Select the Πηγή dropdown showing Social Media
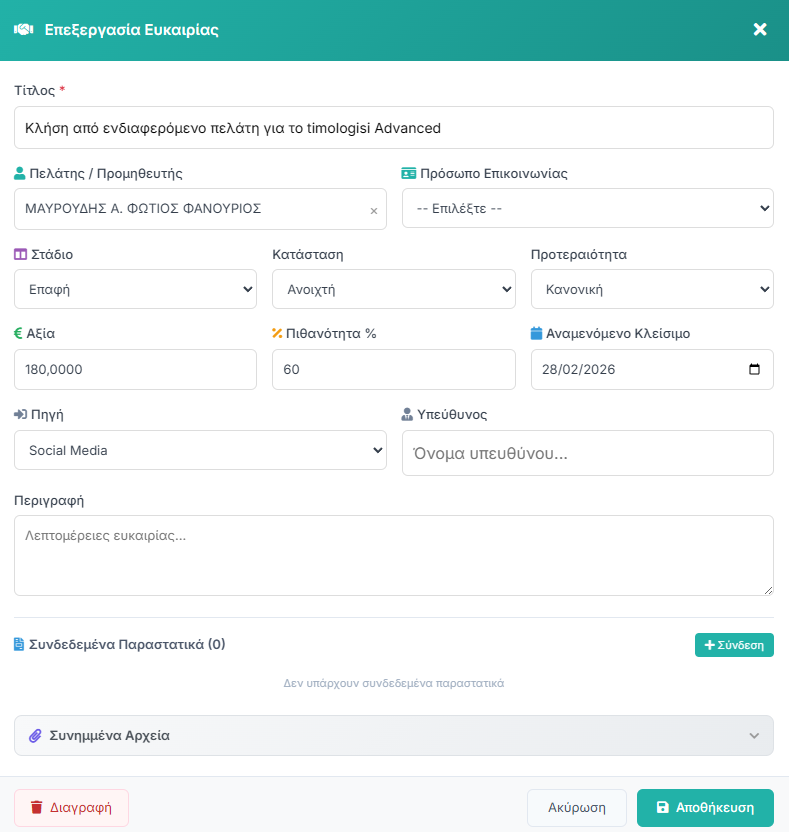The height and width of the screenshot is (832, 789). [x=200, y=450]
